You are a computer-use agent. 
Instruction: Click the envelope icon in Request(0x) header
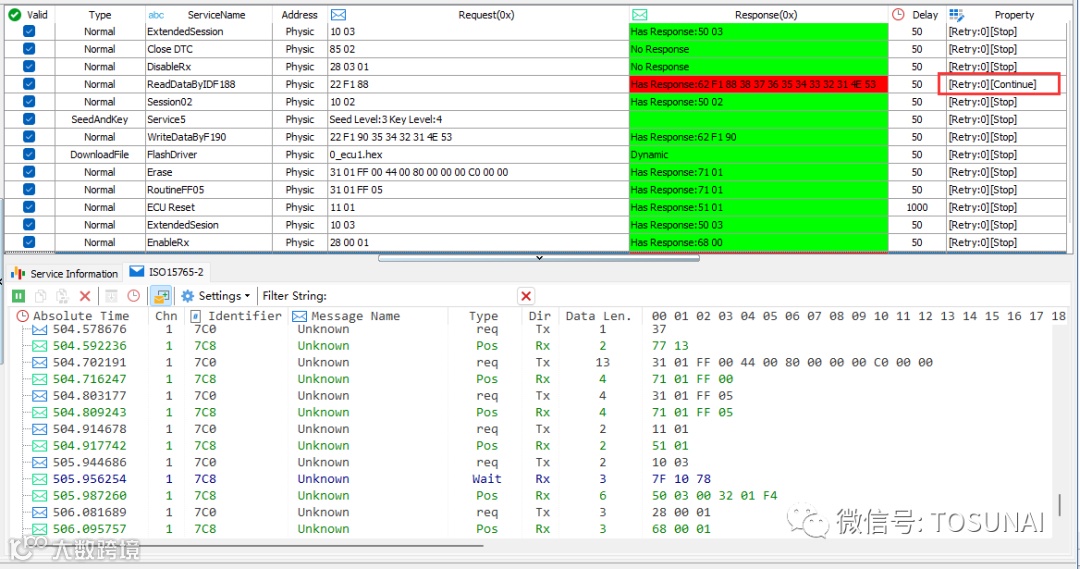pos(338,14)
